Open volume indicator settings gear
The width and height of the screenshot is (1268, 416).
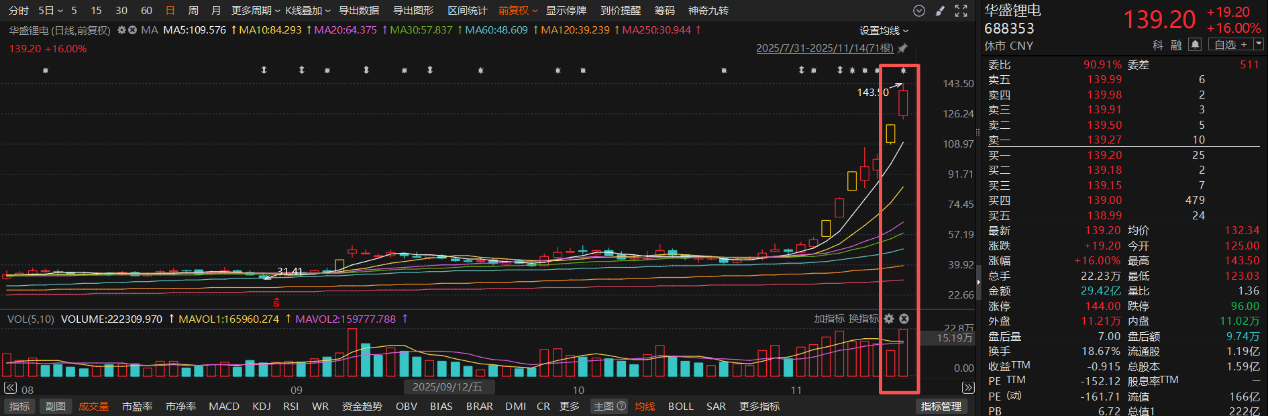(x=887, y=318)
